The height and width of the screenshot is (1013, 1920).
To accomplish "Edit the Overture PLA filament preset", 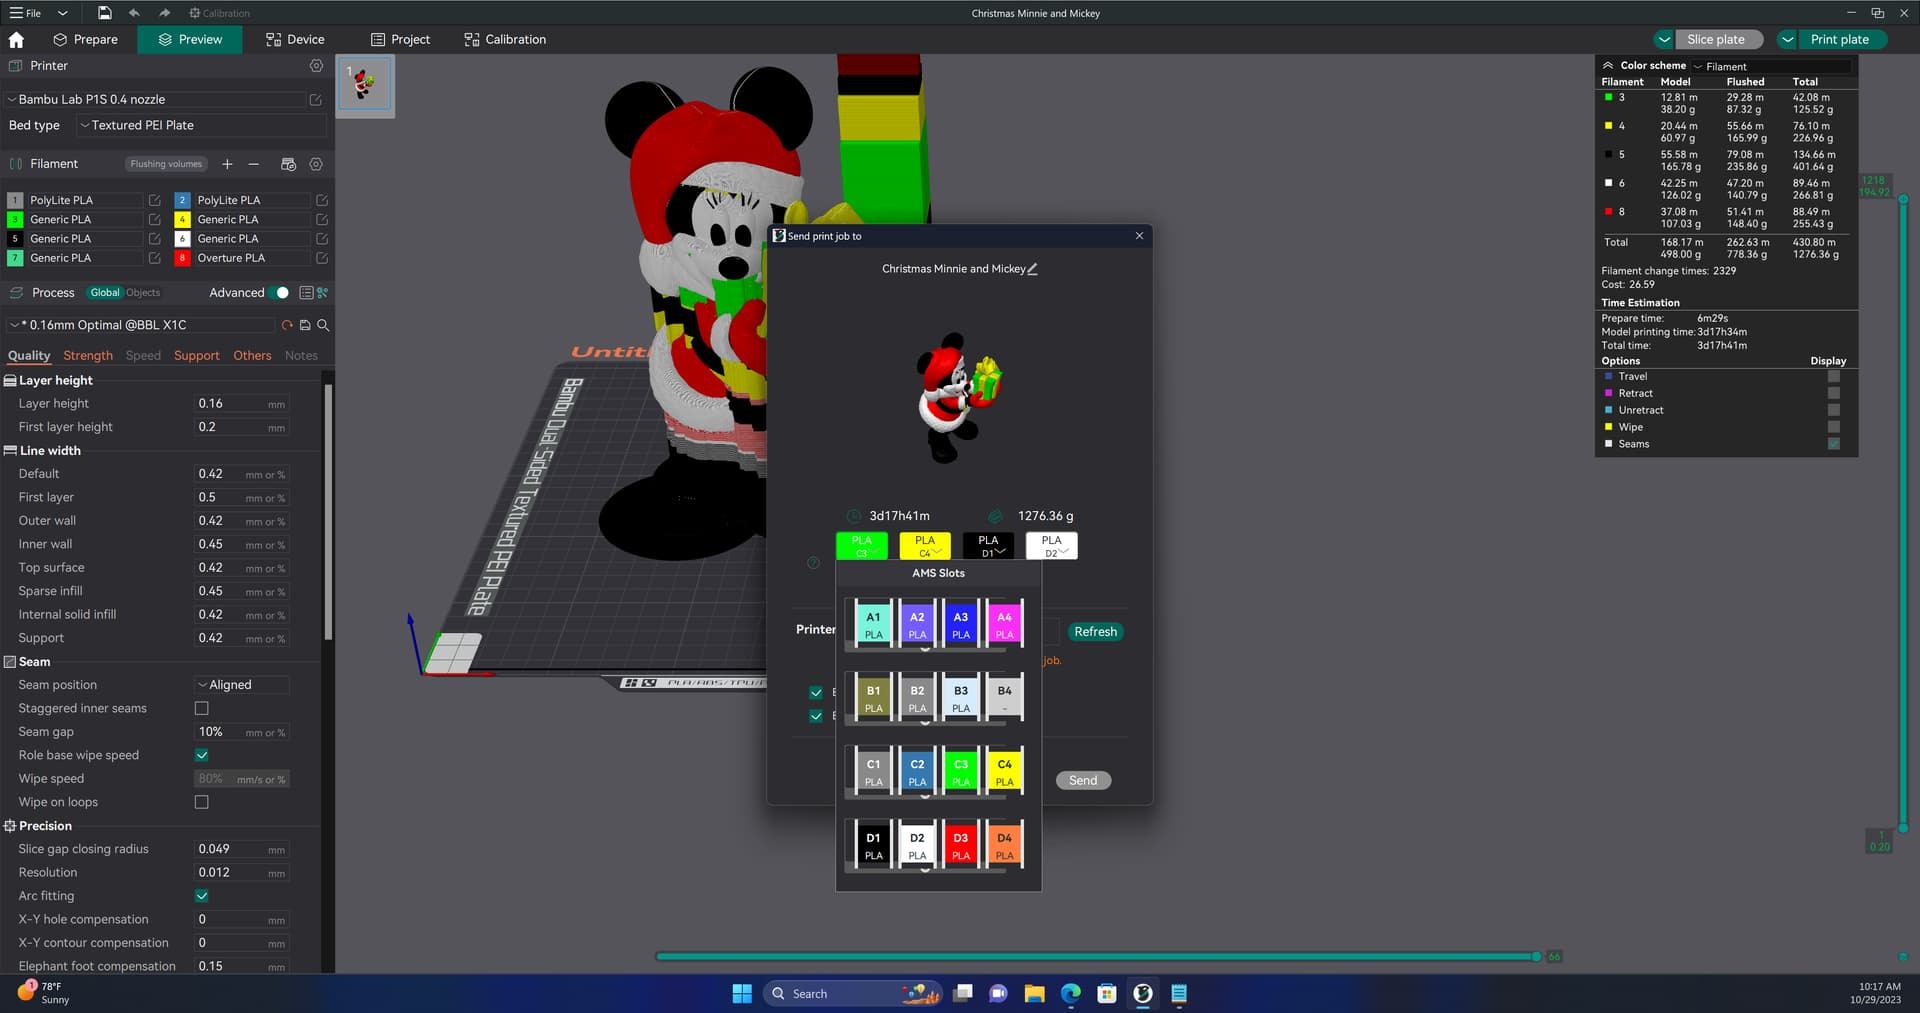I will [x=322, y=258].
